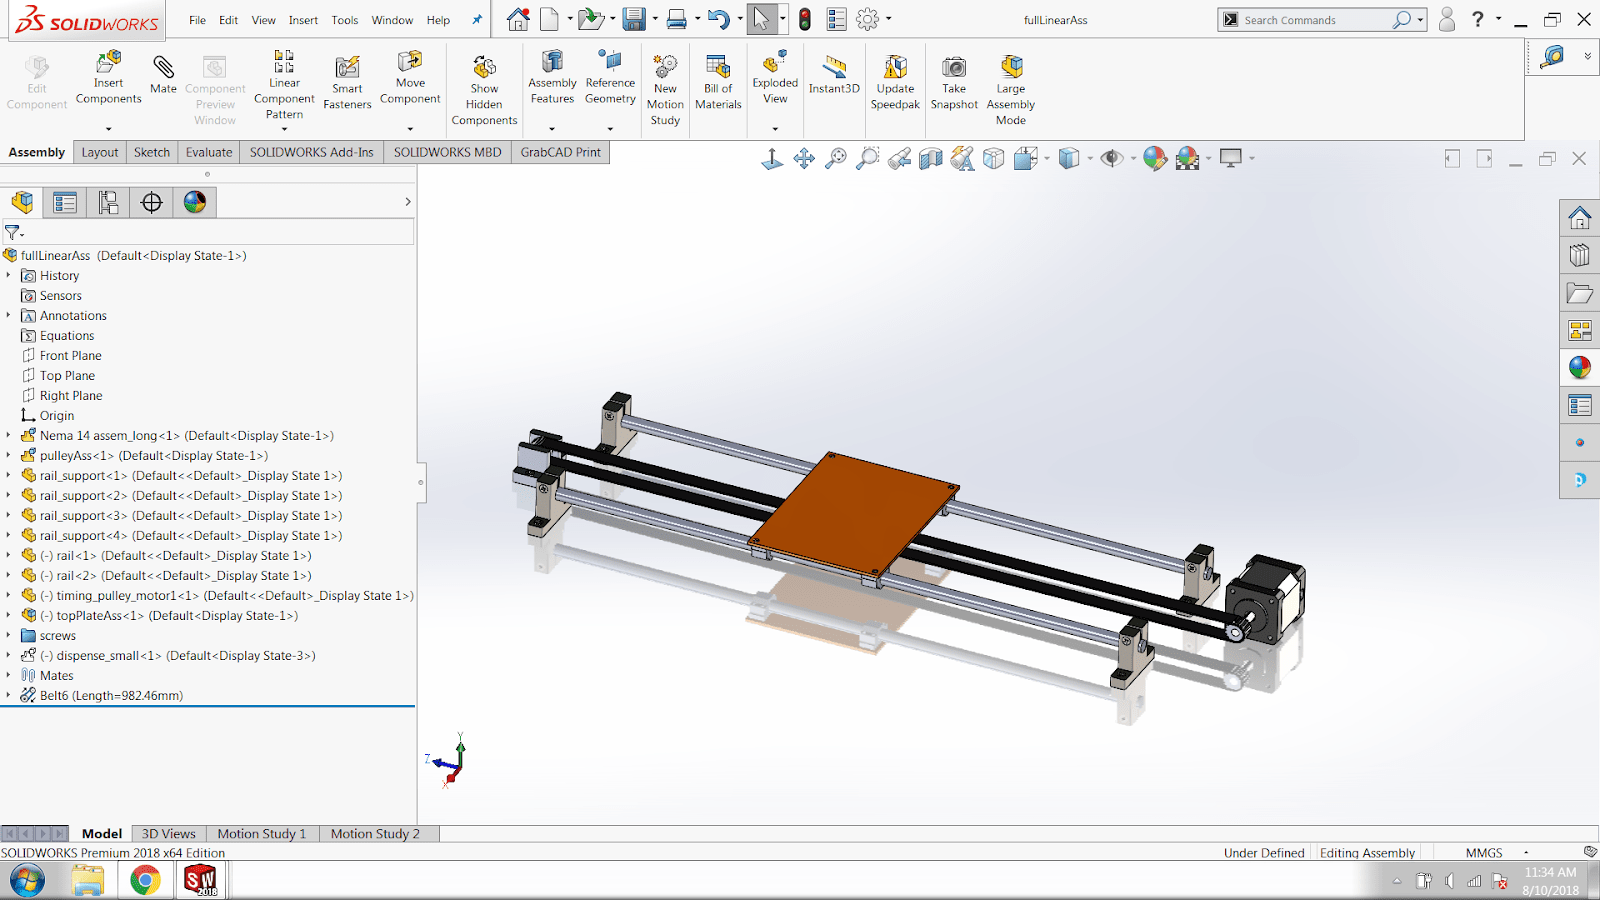Open File Explorer task pane folder
The width and height of the screenshot is (1600, 900).
(x=1580, y=293)
